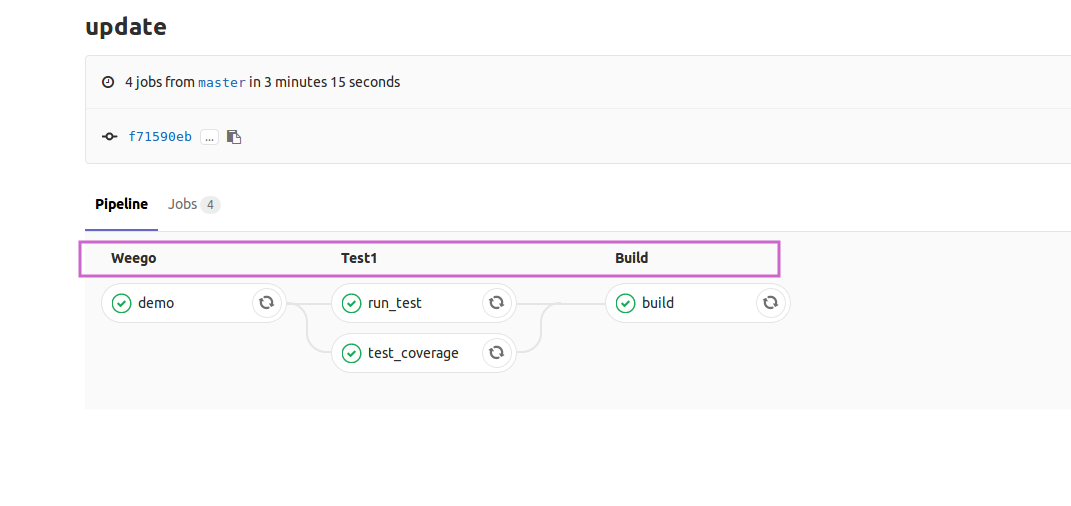Switch to the Pipeline tab
This screenshot has height=506, width=1071.
121,204
